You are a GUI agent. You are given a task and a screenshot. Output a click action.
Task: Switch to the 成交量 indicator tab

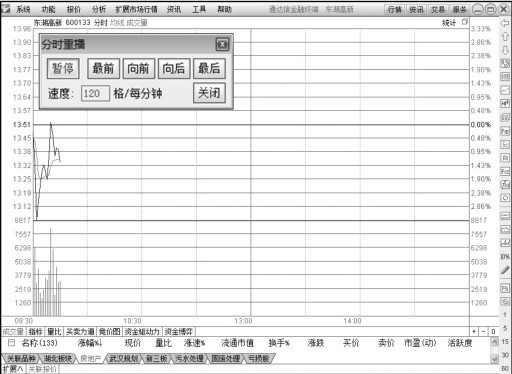[x=13, y=332]
